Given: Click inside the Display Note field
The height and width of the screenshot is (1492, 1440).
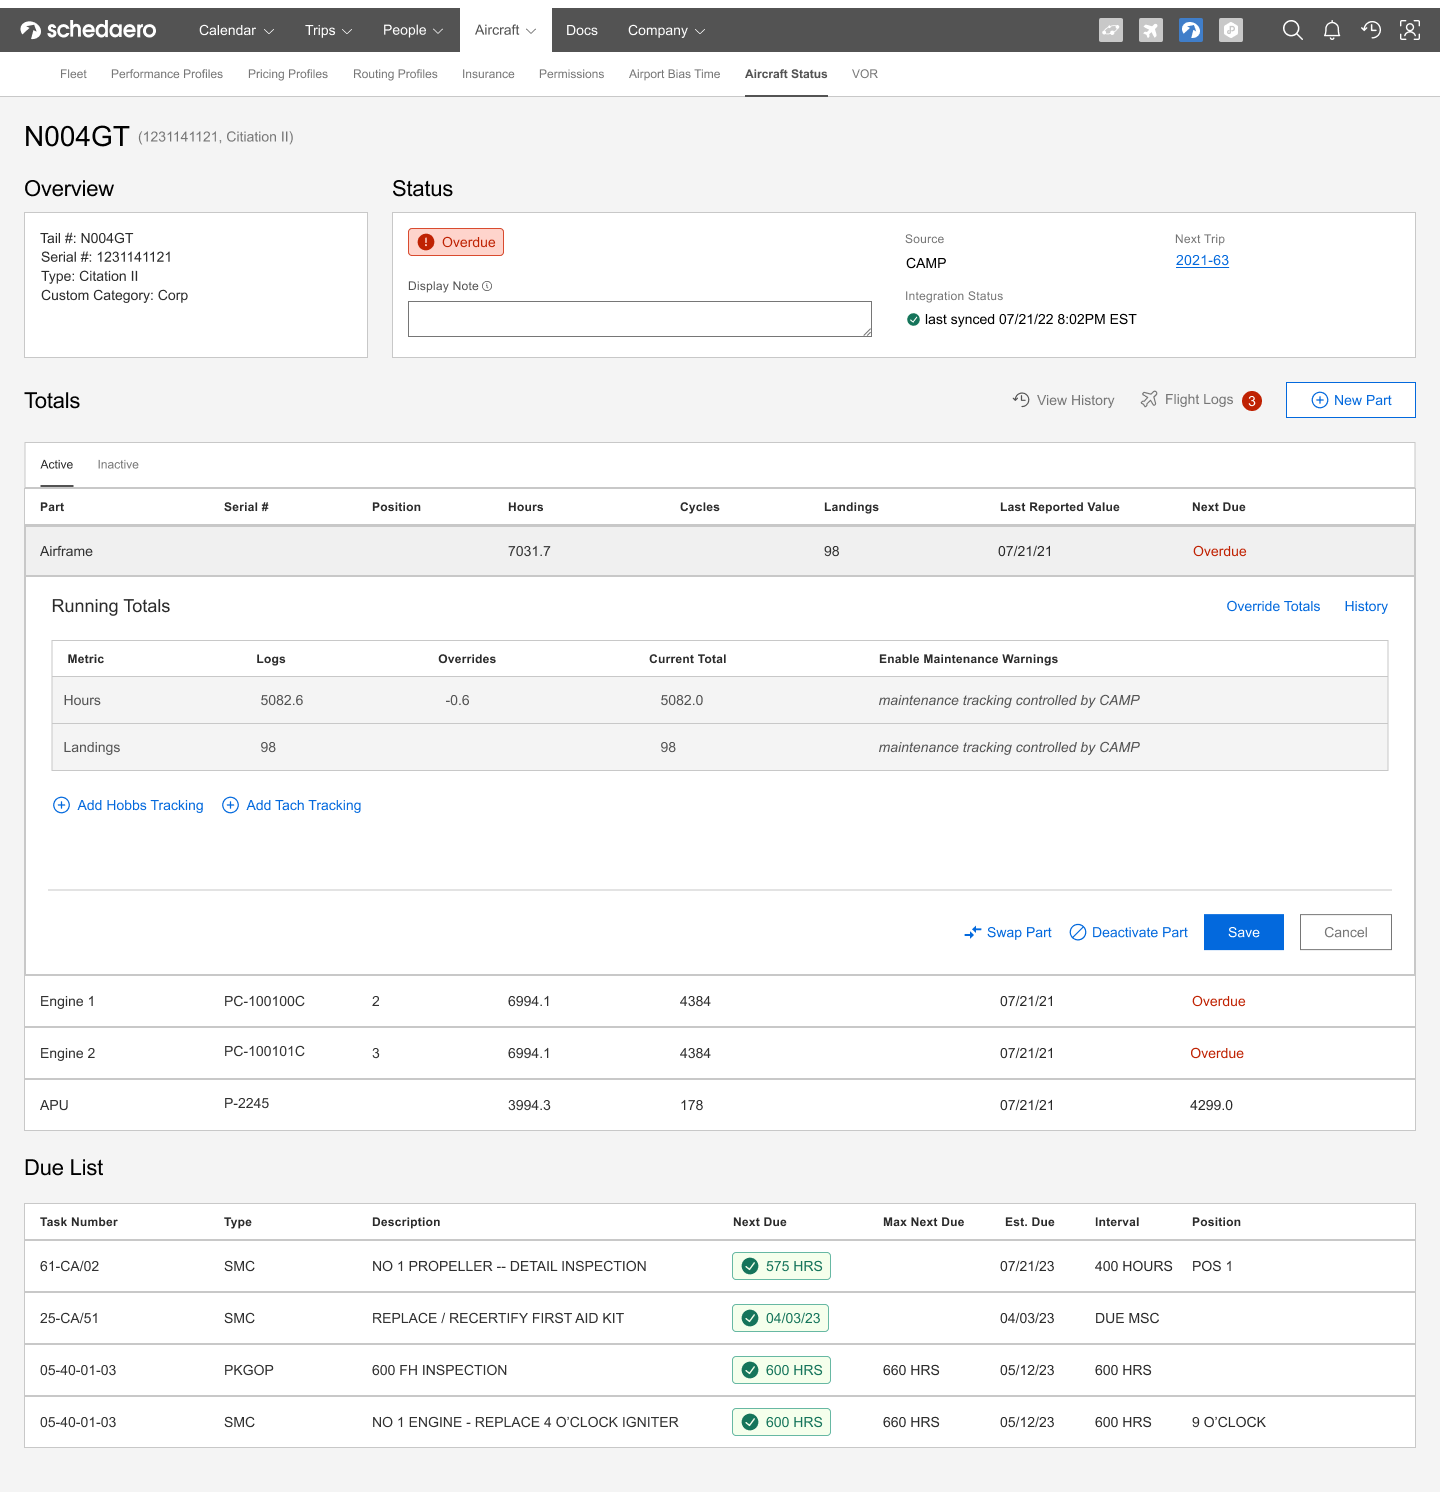Looking at the screenshot, I should tap(639, 318).
